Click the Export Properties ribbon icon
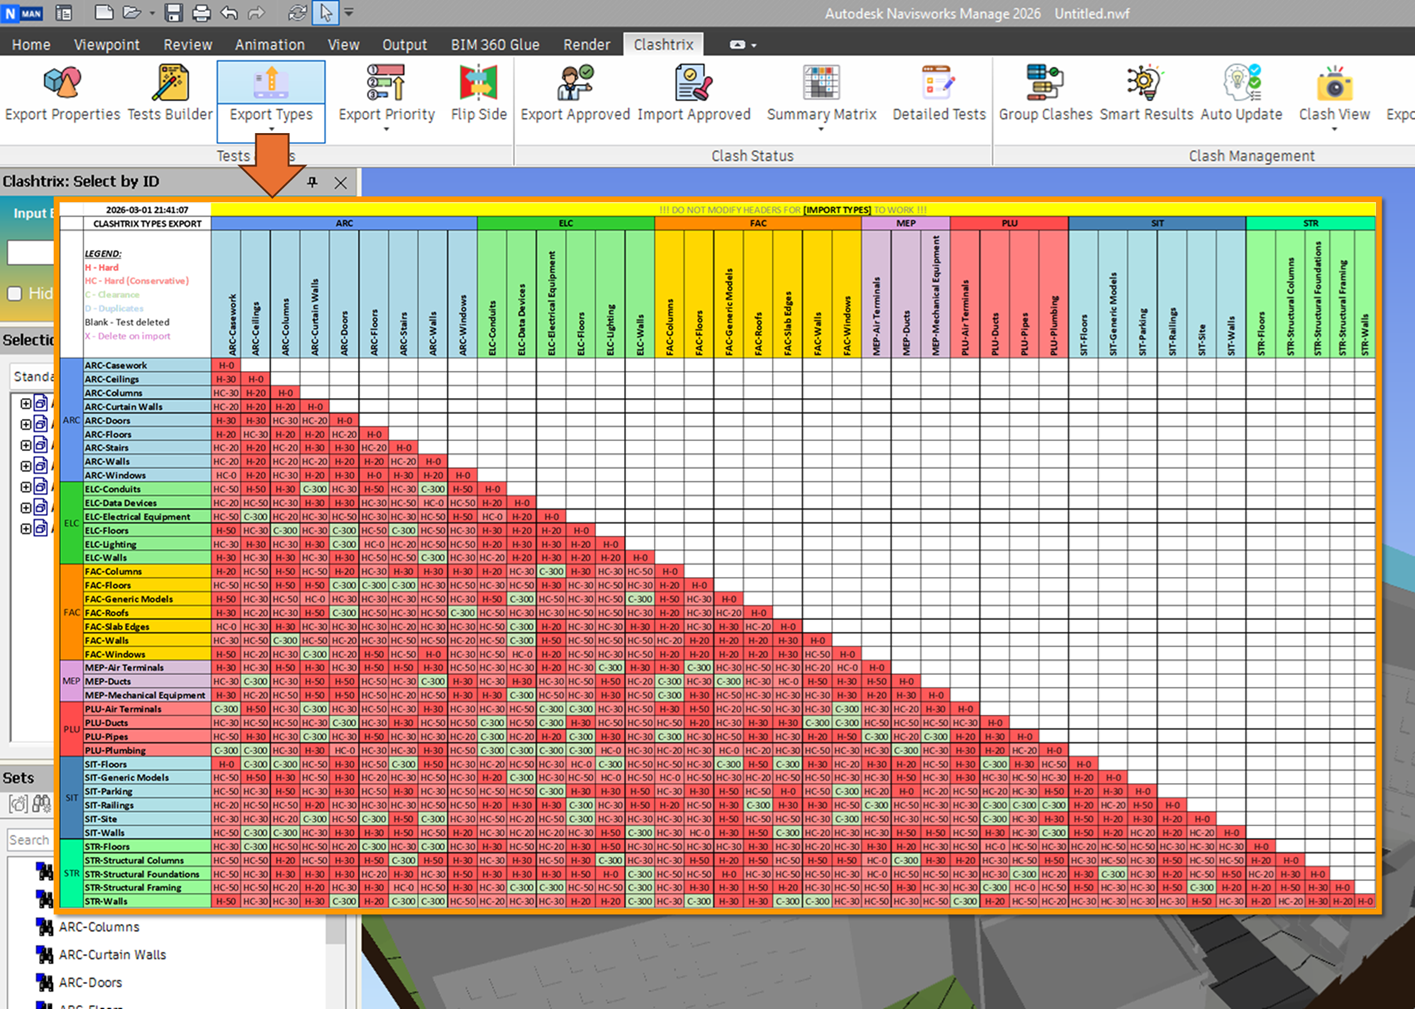The width and height of the screenshot is (1415, 1009). point(62,84)
